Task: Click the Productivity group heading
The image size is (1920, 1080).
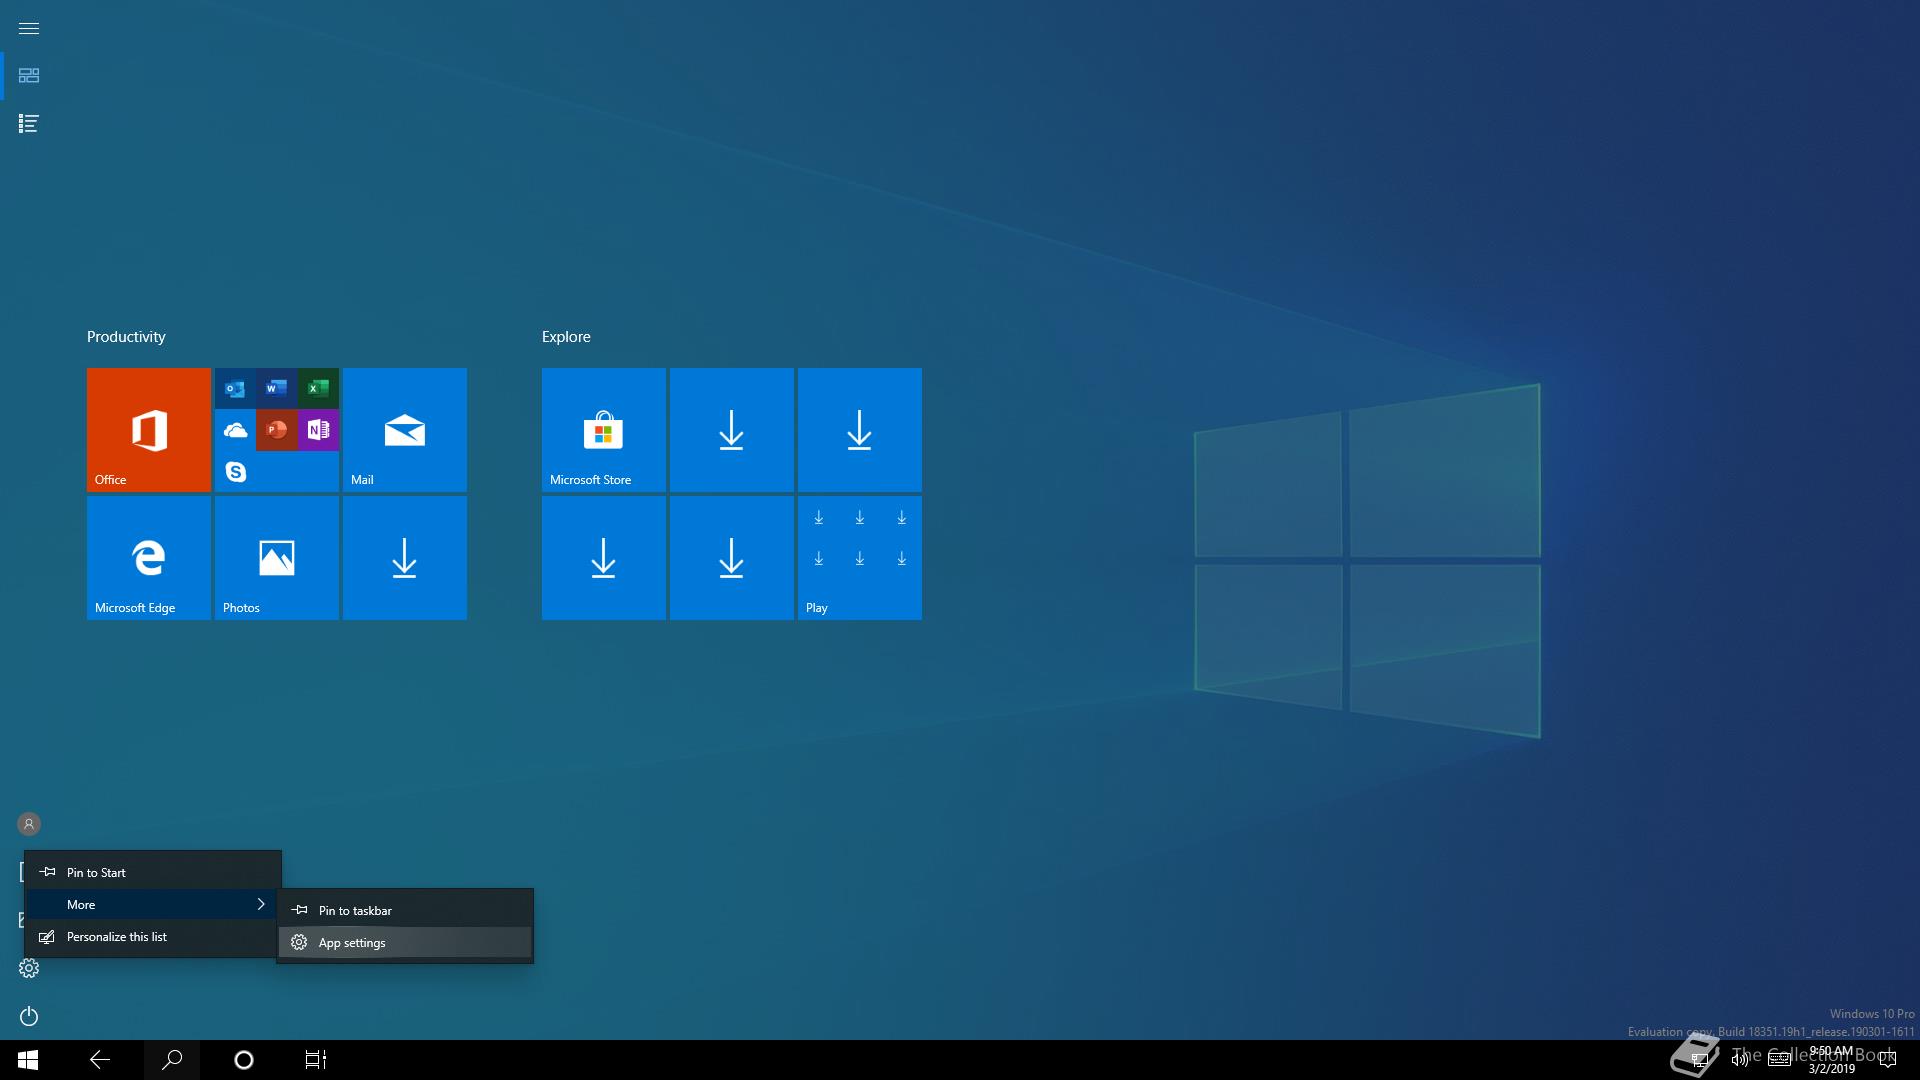Action: (x=126, y=337)
